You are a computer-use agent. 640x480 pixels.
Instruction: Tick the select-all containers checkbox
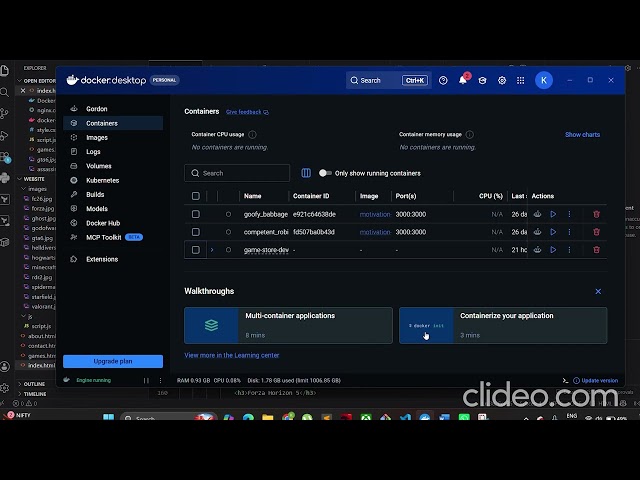(196, 196)
